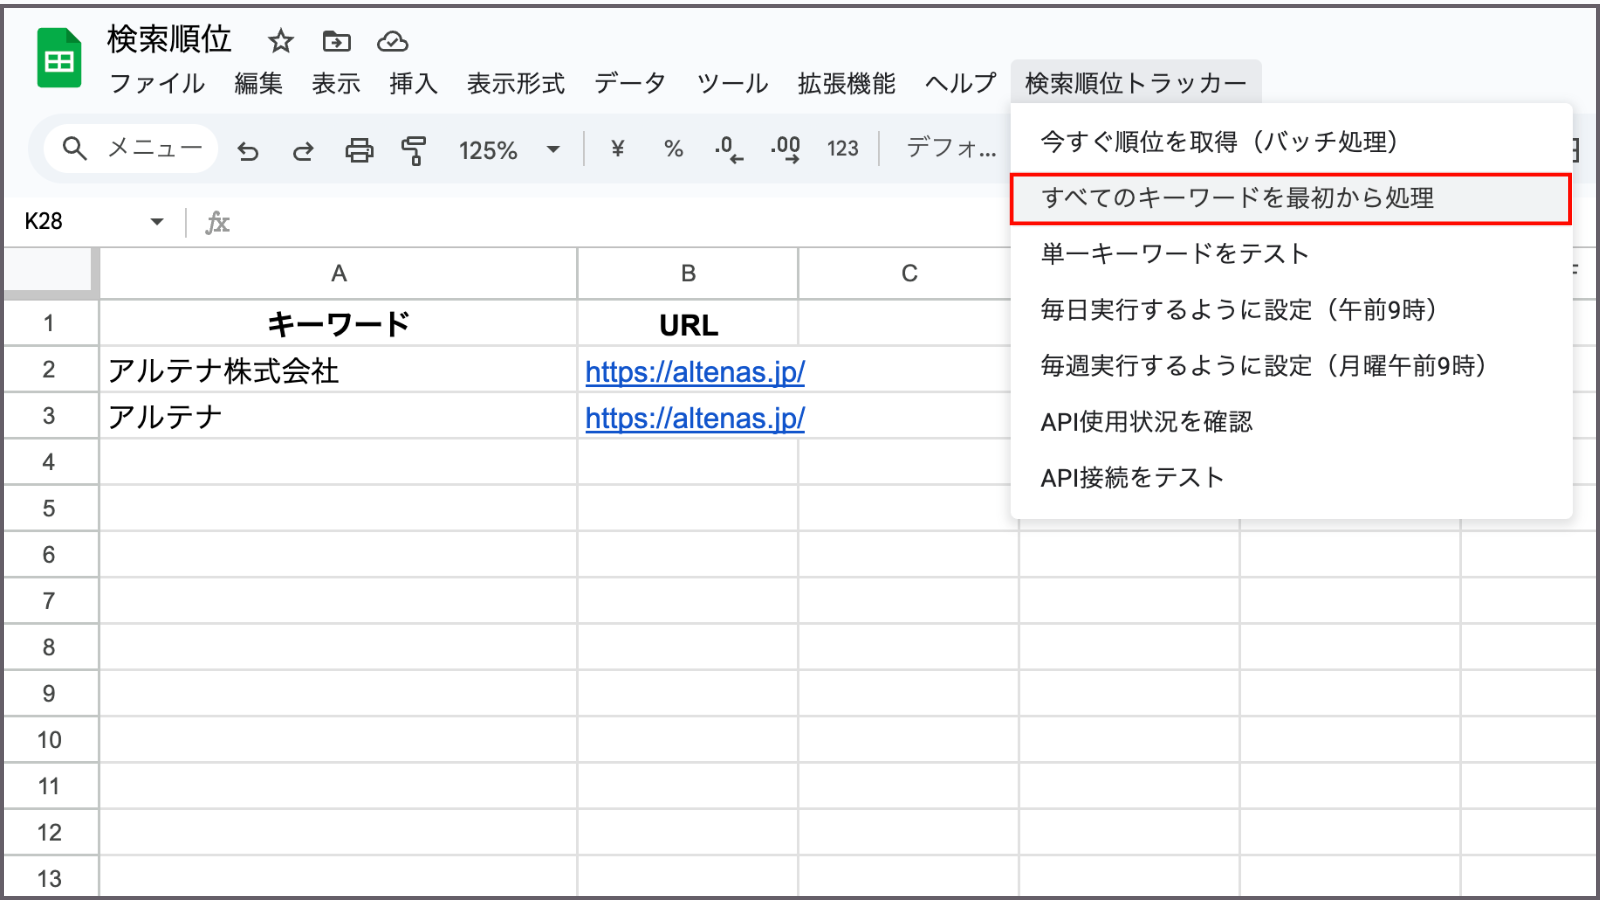Choose 今すぐ順位を取得（バッチ処理）
The width and height of the screenshot is (1600, 900).
point(1291,142)
